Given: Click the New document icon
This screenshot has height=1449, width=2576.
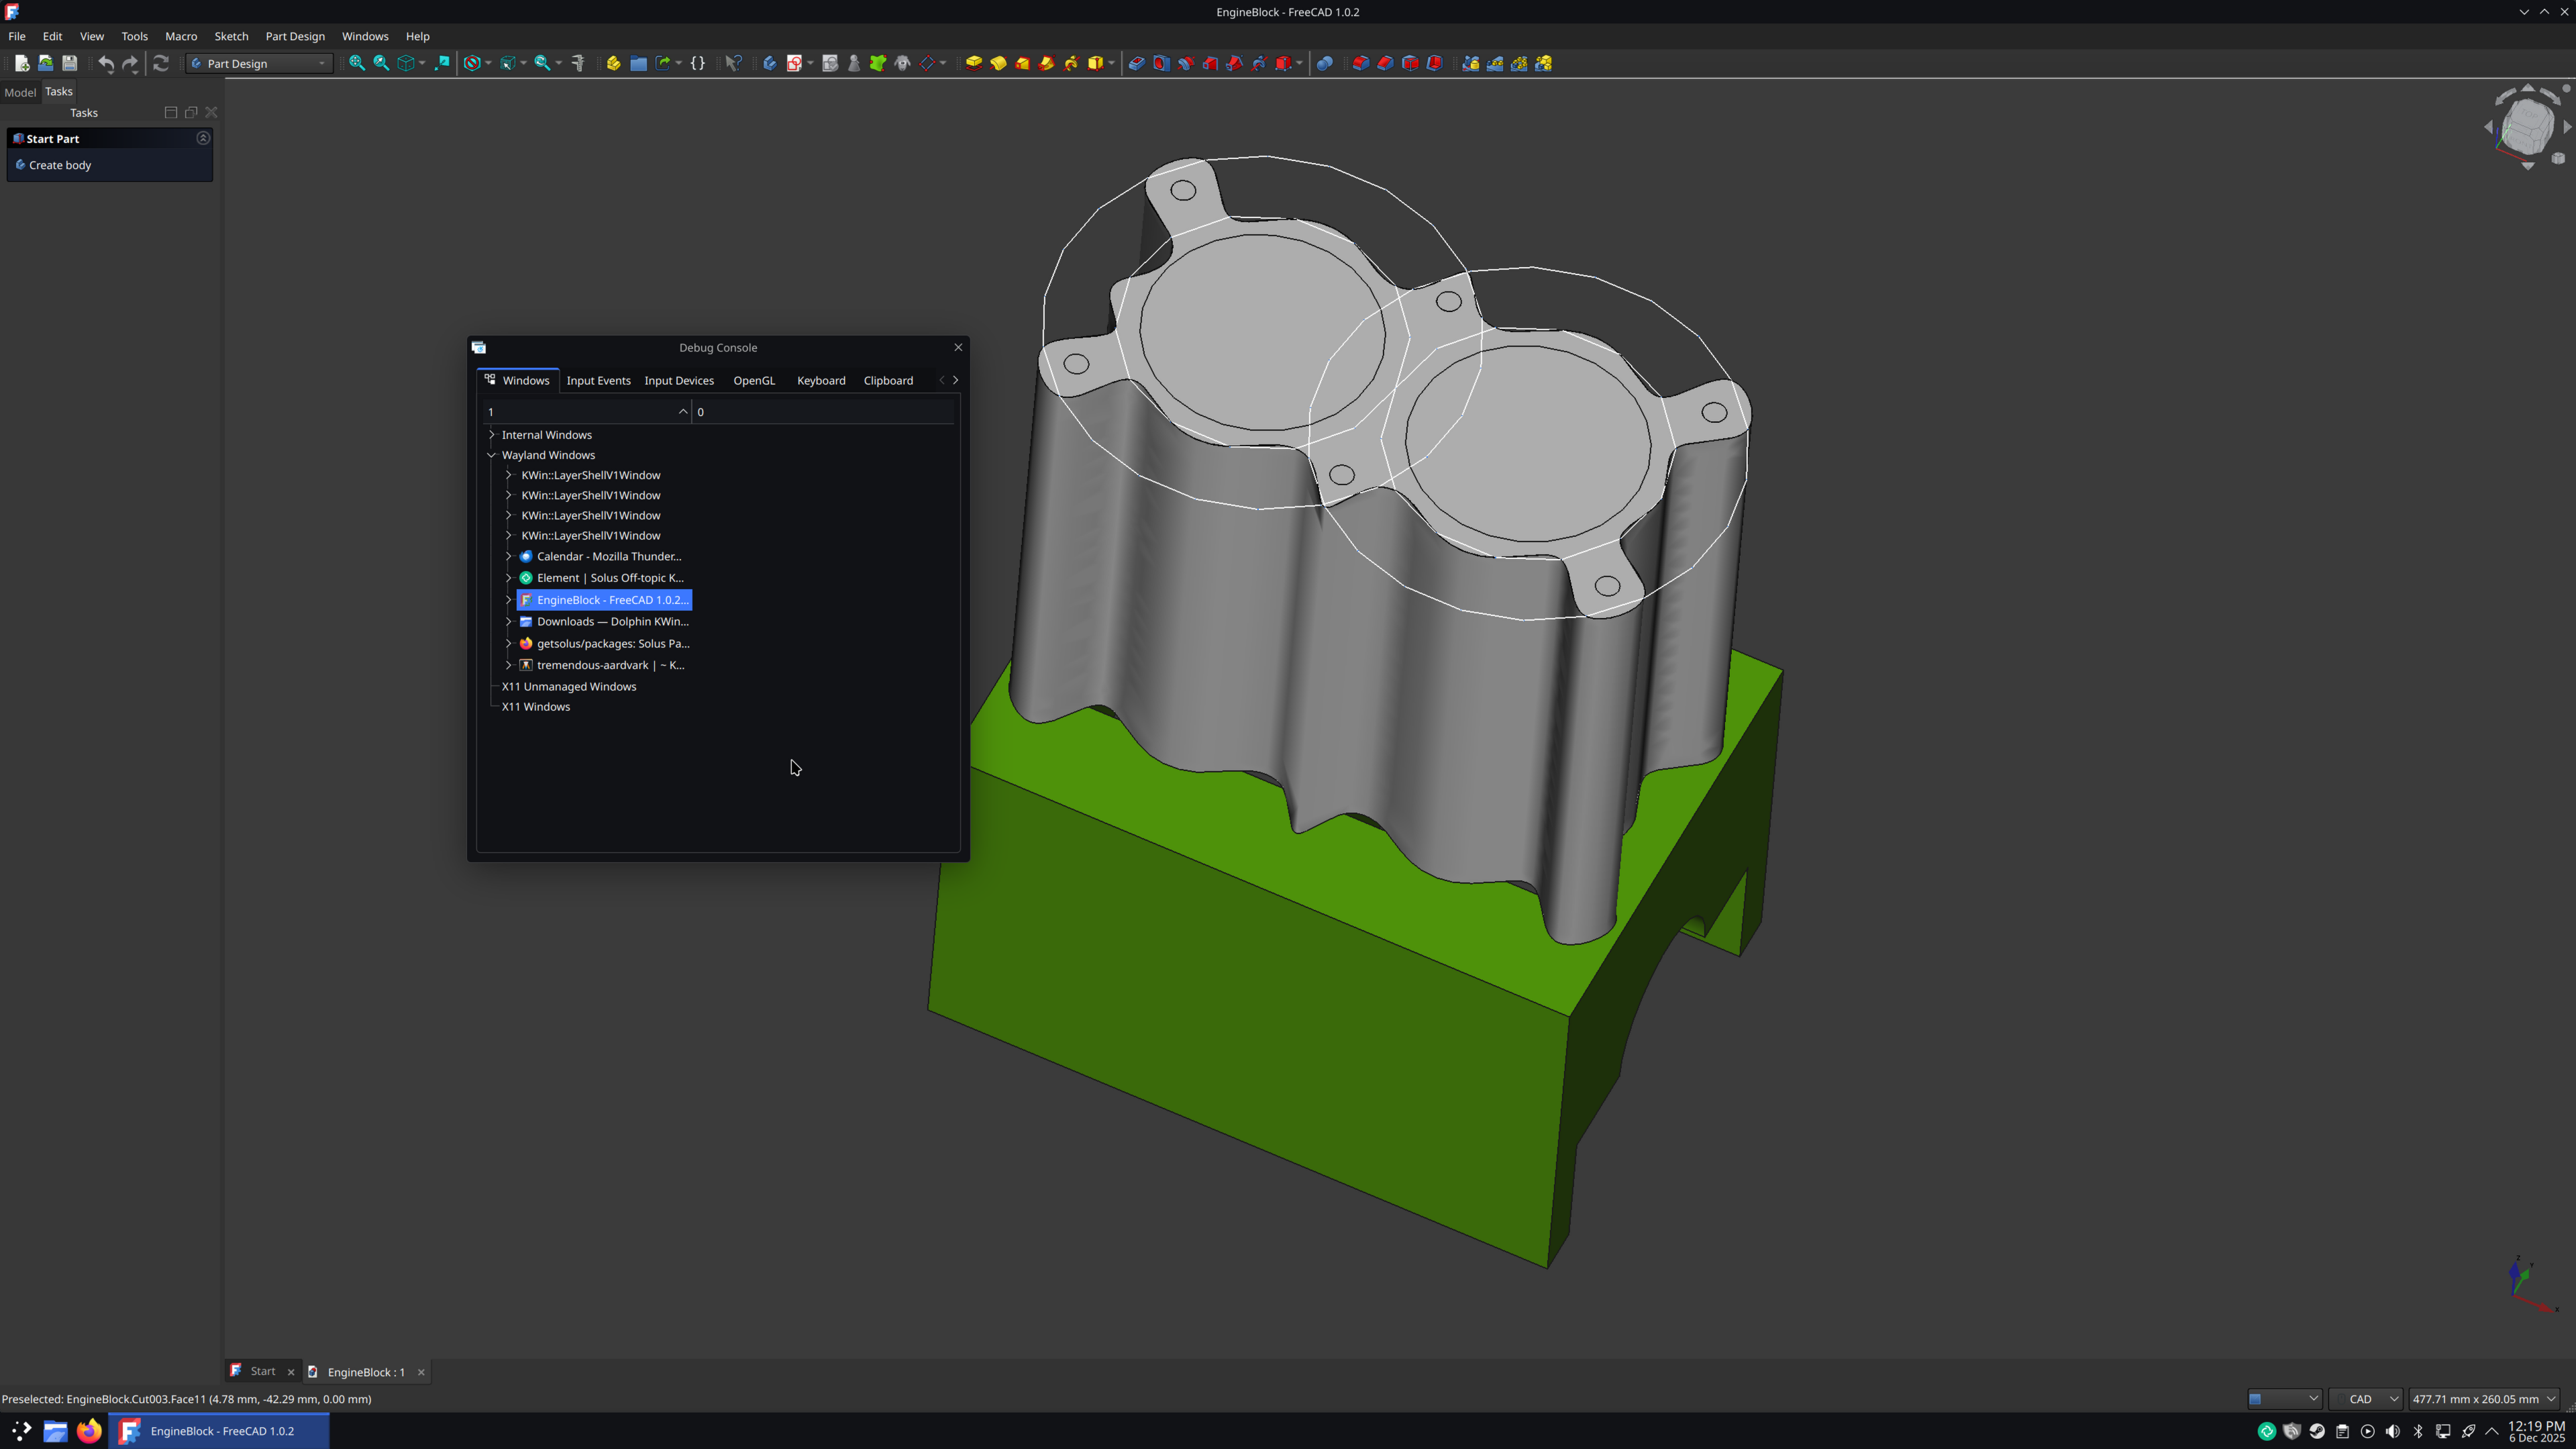Looking at the screenshot, I should (x=21, y=63).
